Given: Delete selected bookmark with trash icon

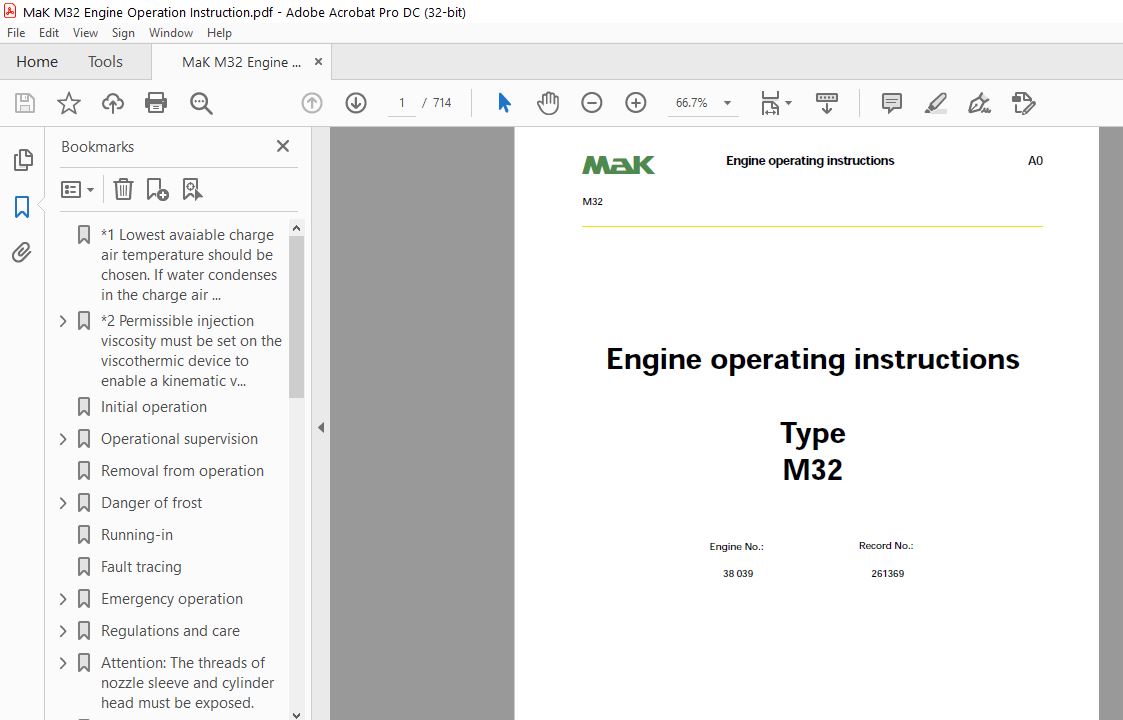Looking at the screenshot, I should tap(123, 189).
